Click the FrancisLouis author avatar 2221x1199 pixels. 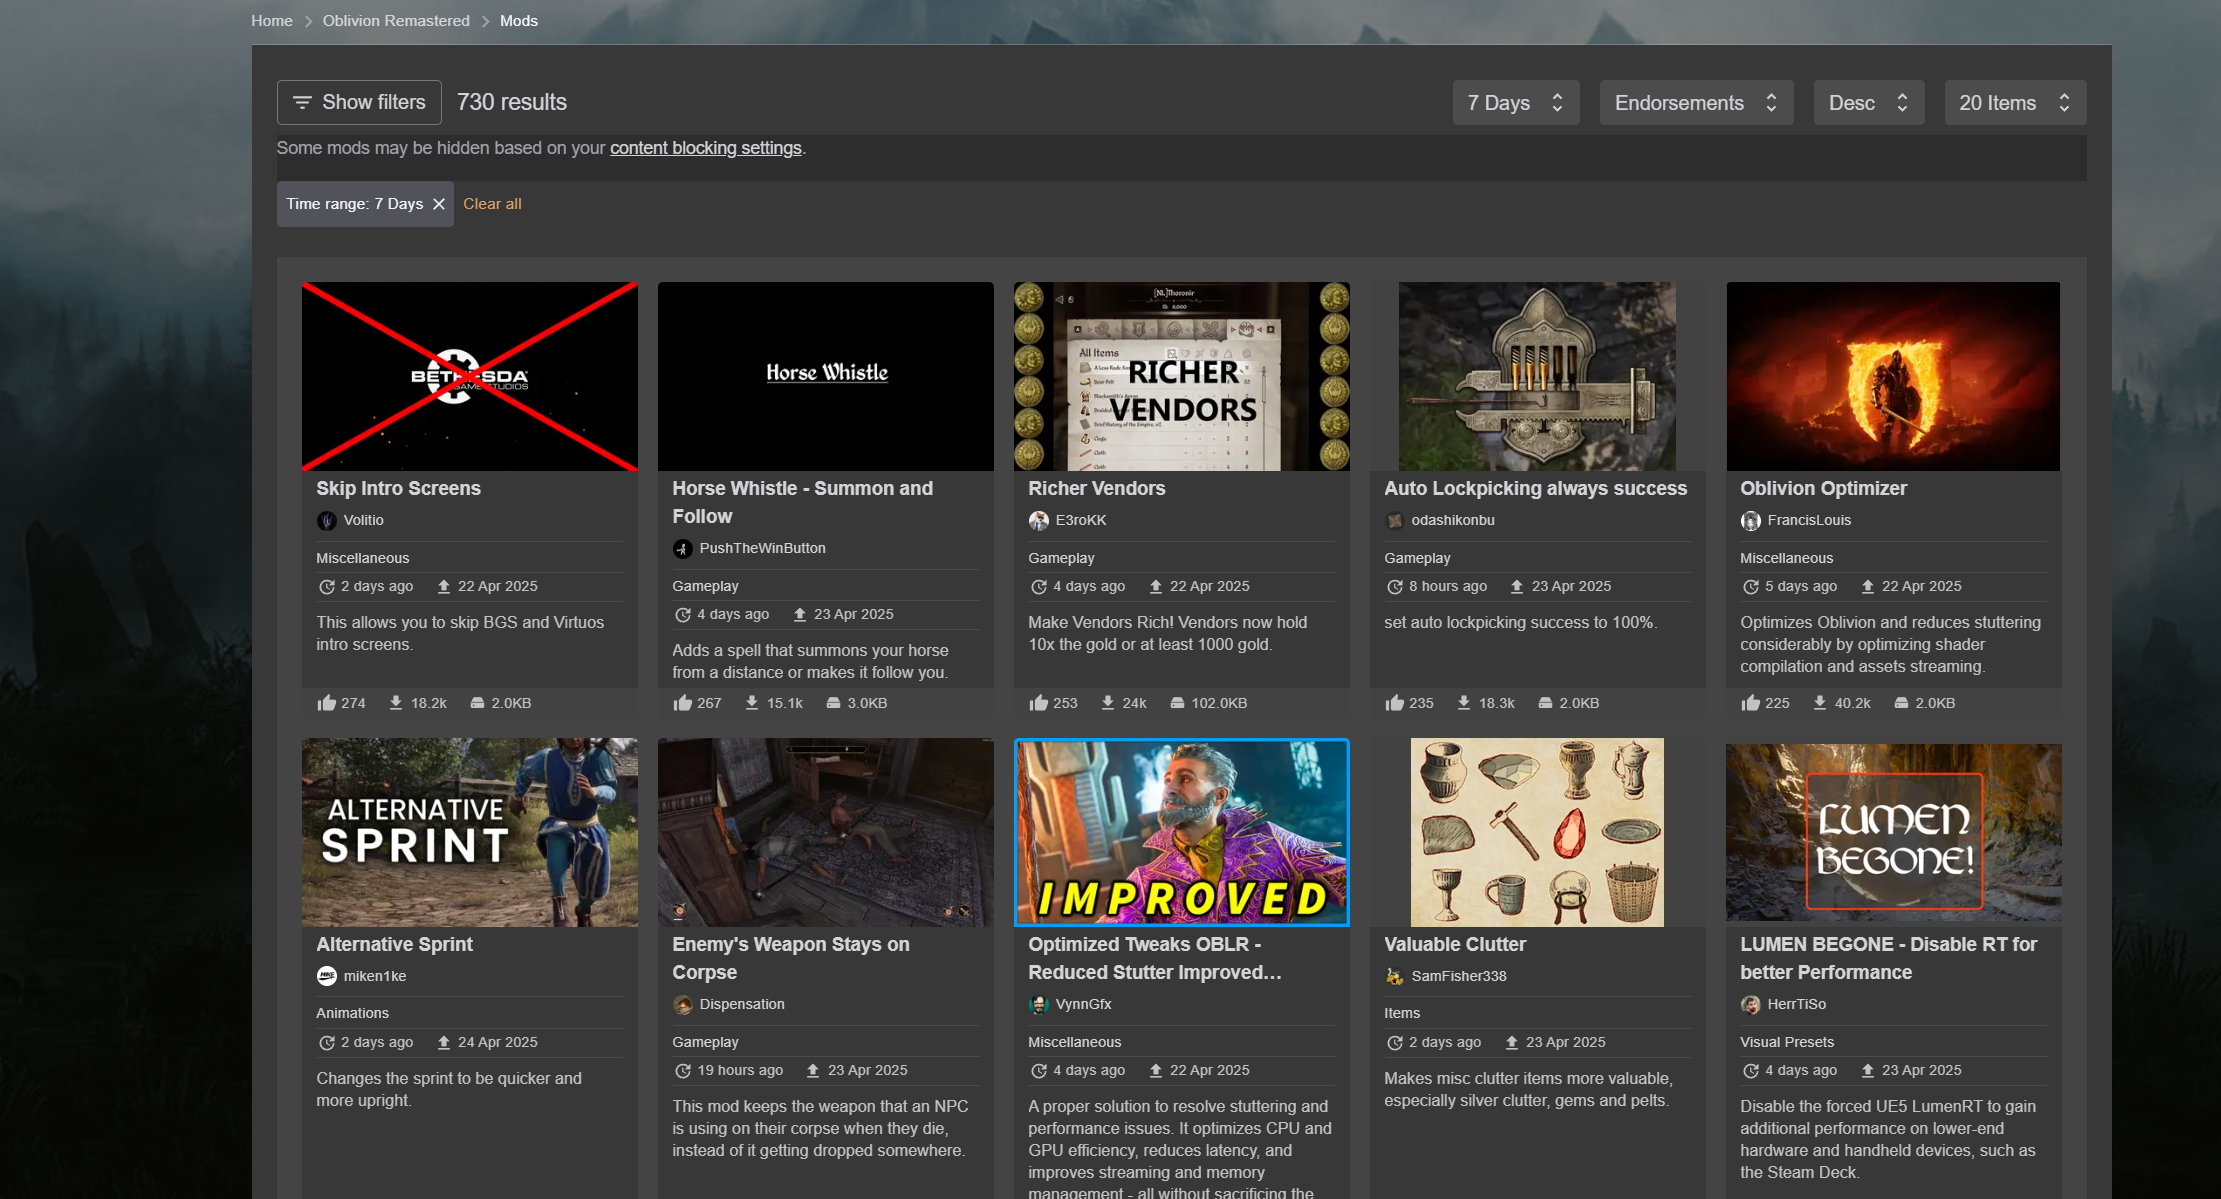pyautogui.click(x=1750, y=521)
